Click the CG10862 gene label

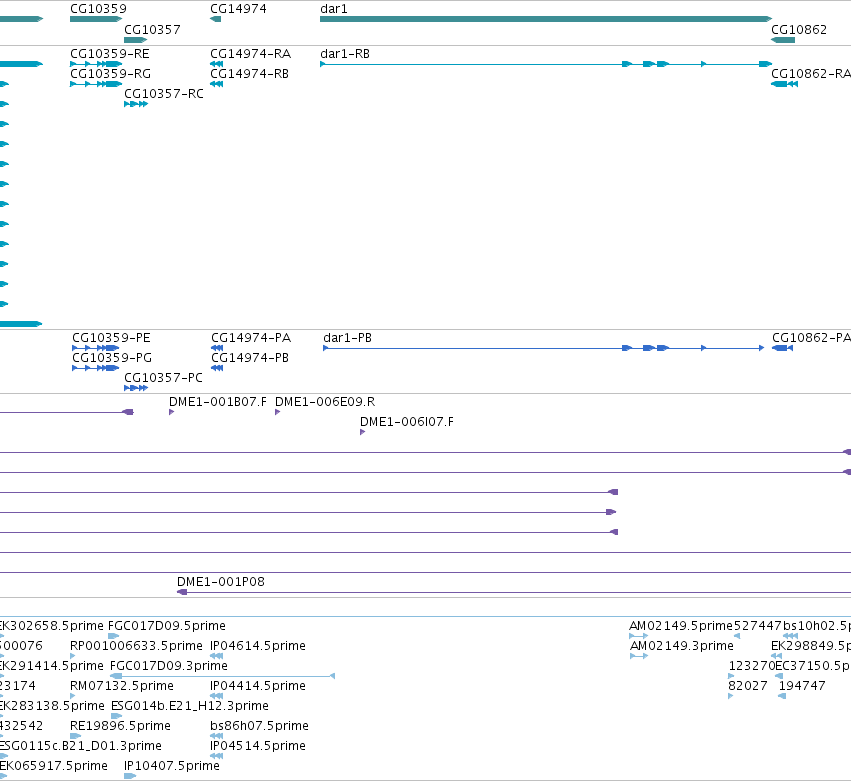[x=799, y=29]
